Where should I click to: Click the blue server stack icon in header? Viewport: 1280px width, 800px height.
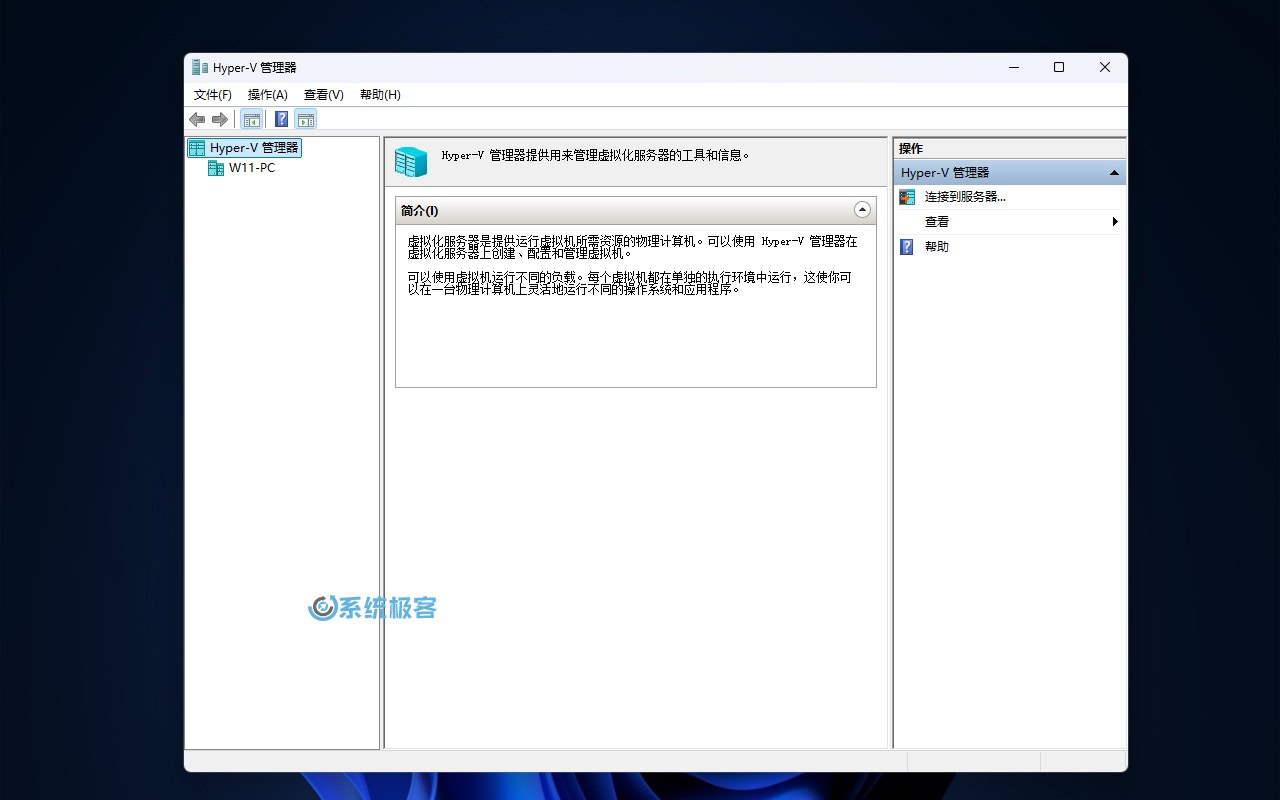(411, 162)
